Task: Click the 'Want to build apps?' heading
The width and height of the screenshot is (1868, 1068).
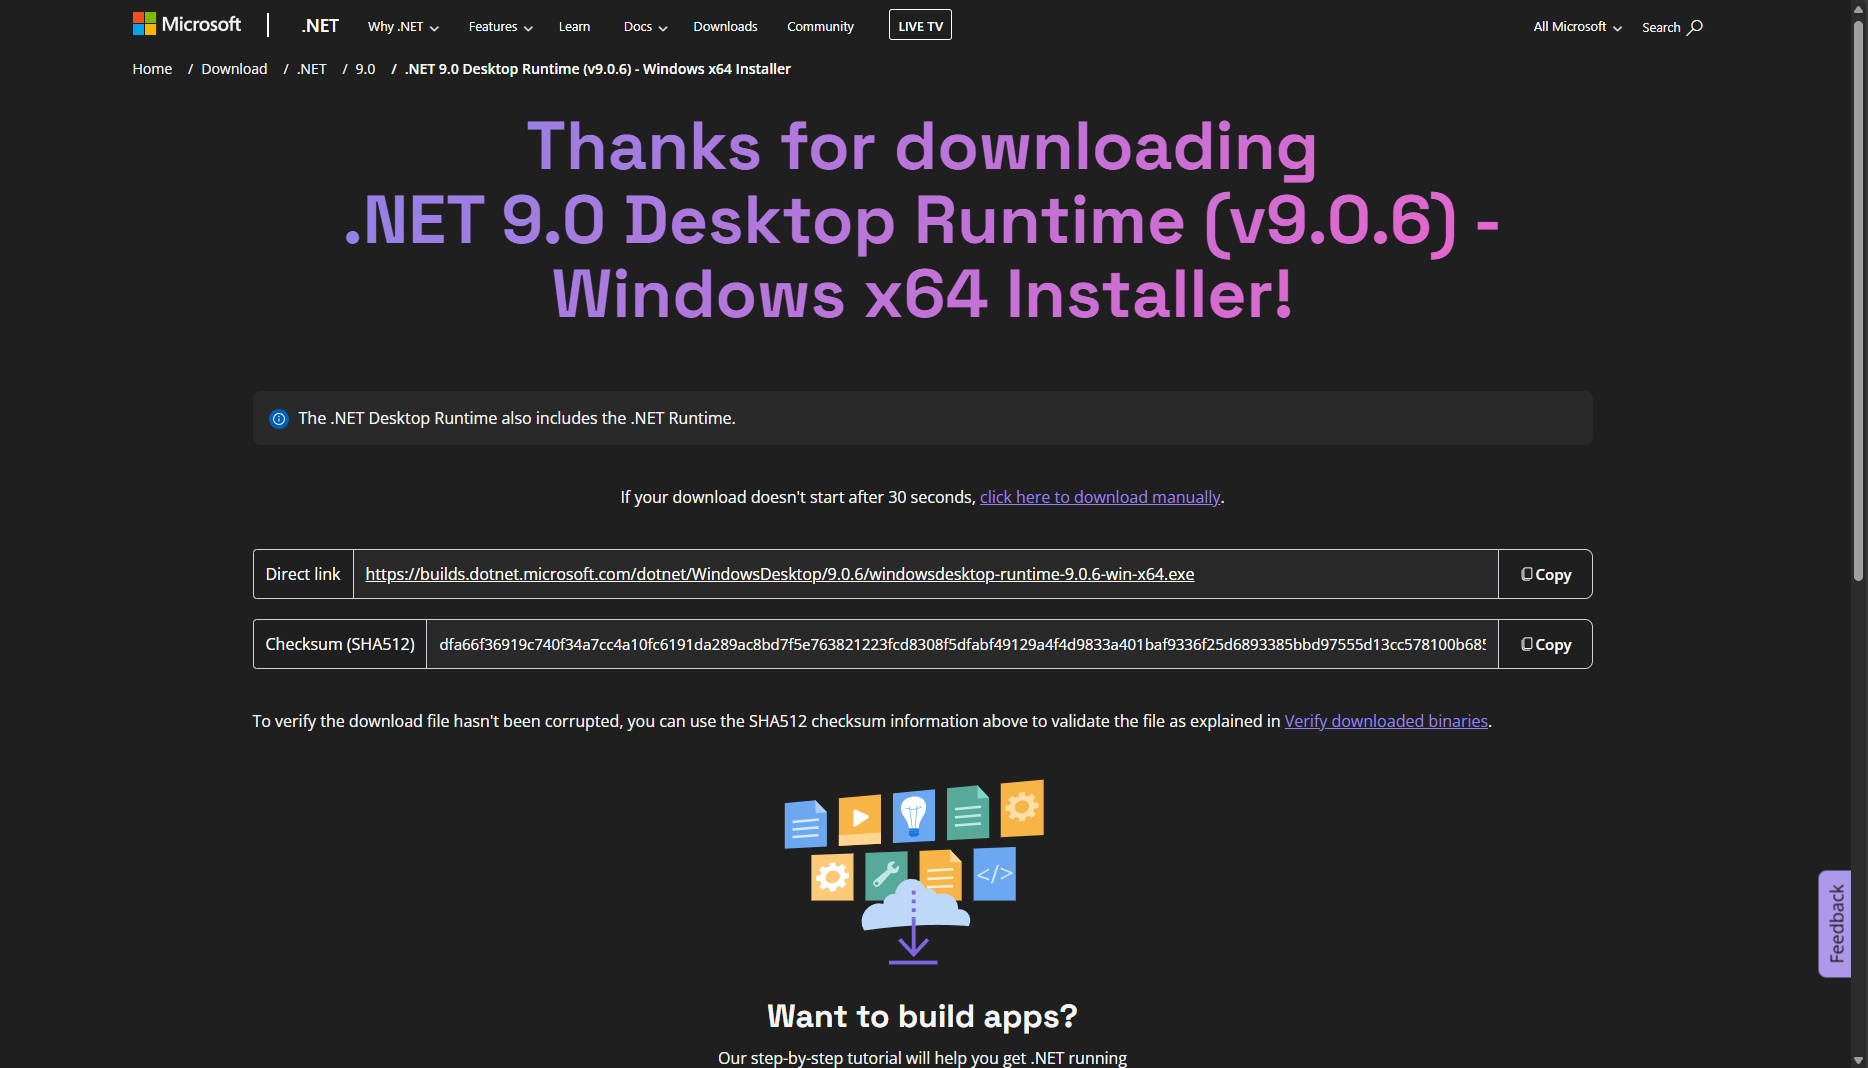Action: coord(922,1016)
